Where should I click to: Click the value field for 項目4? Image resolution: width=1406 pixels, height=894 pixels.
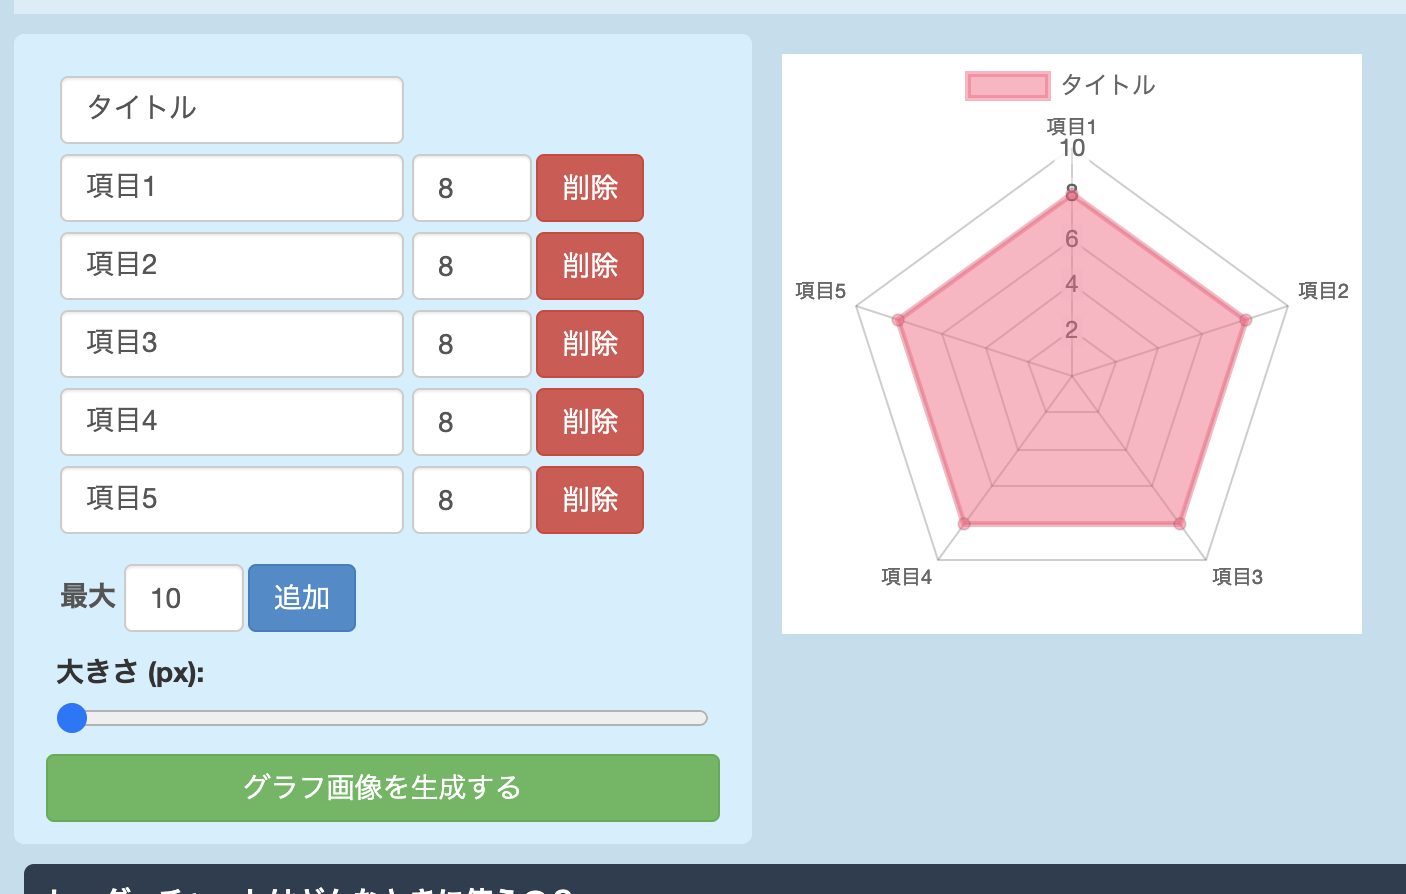[471, 422]
